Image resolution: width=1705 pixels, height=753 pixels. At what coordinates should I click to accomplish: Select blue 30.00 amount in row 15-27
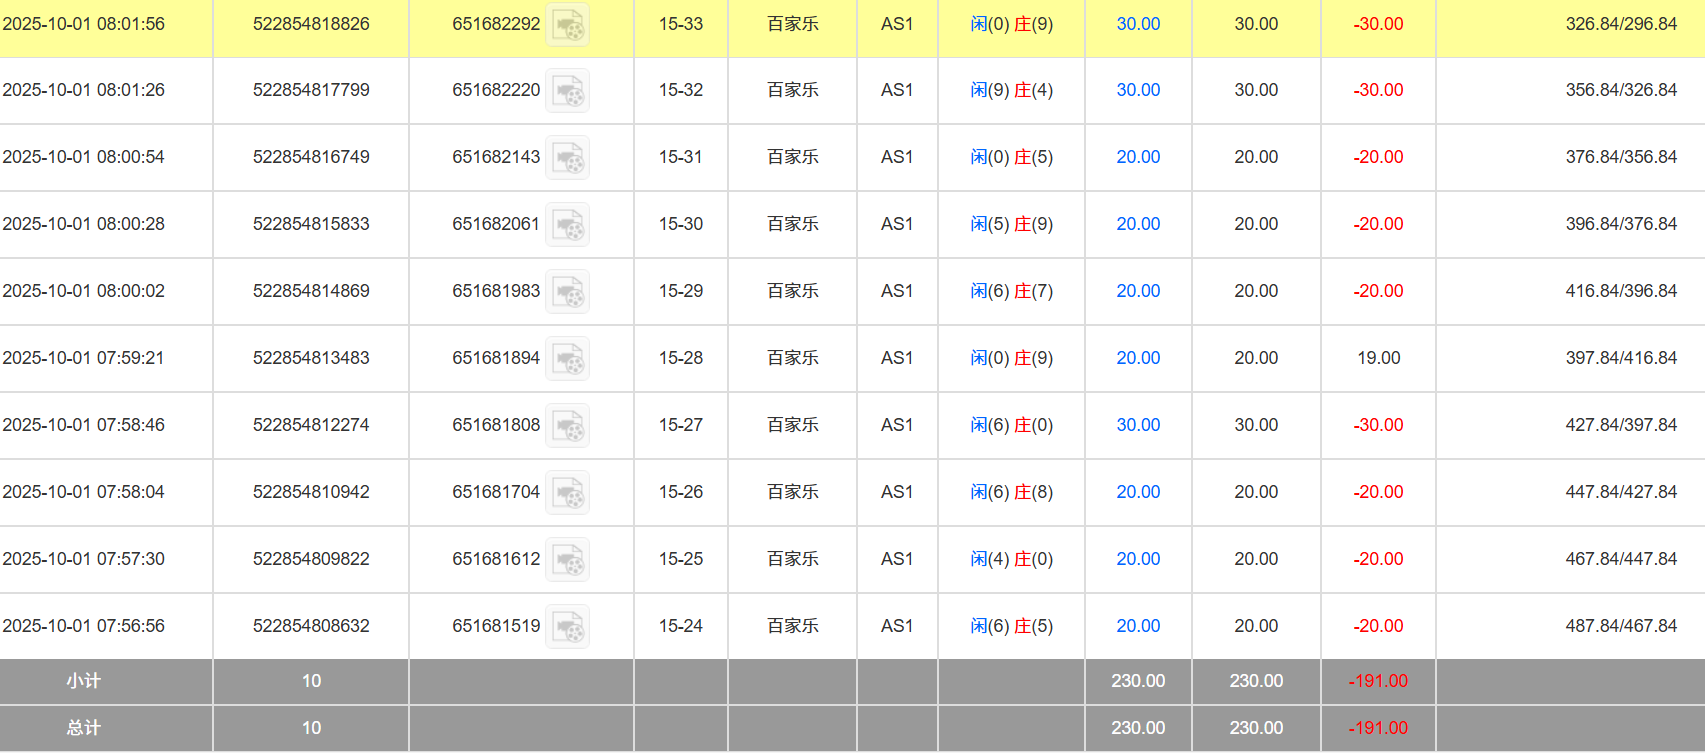1138,425
